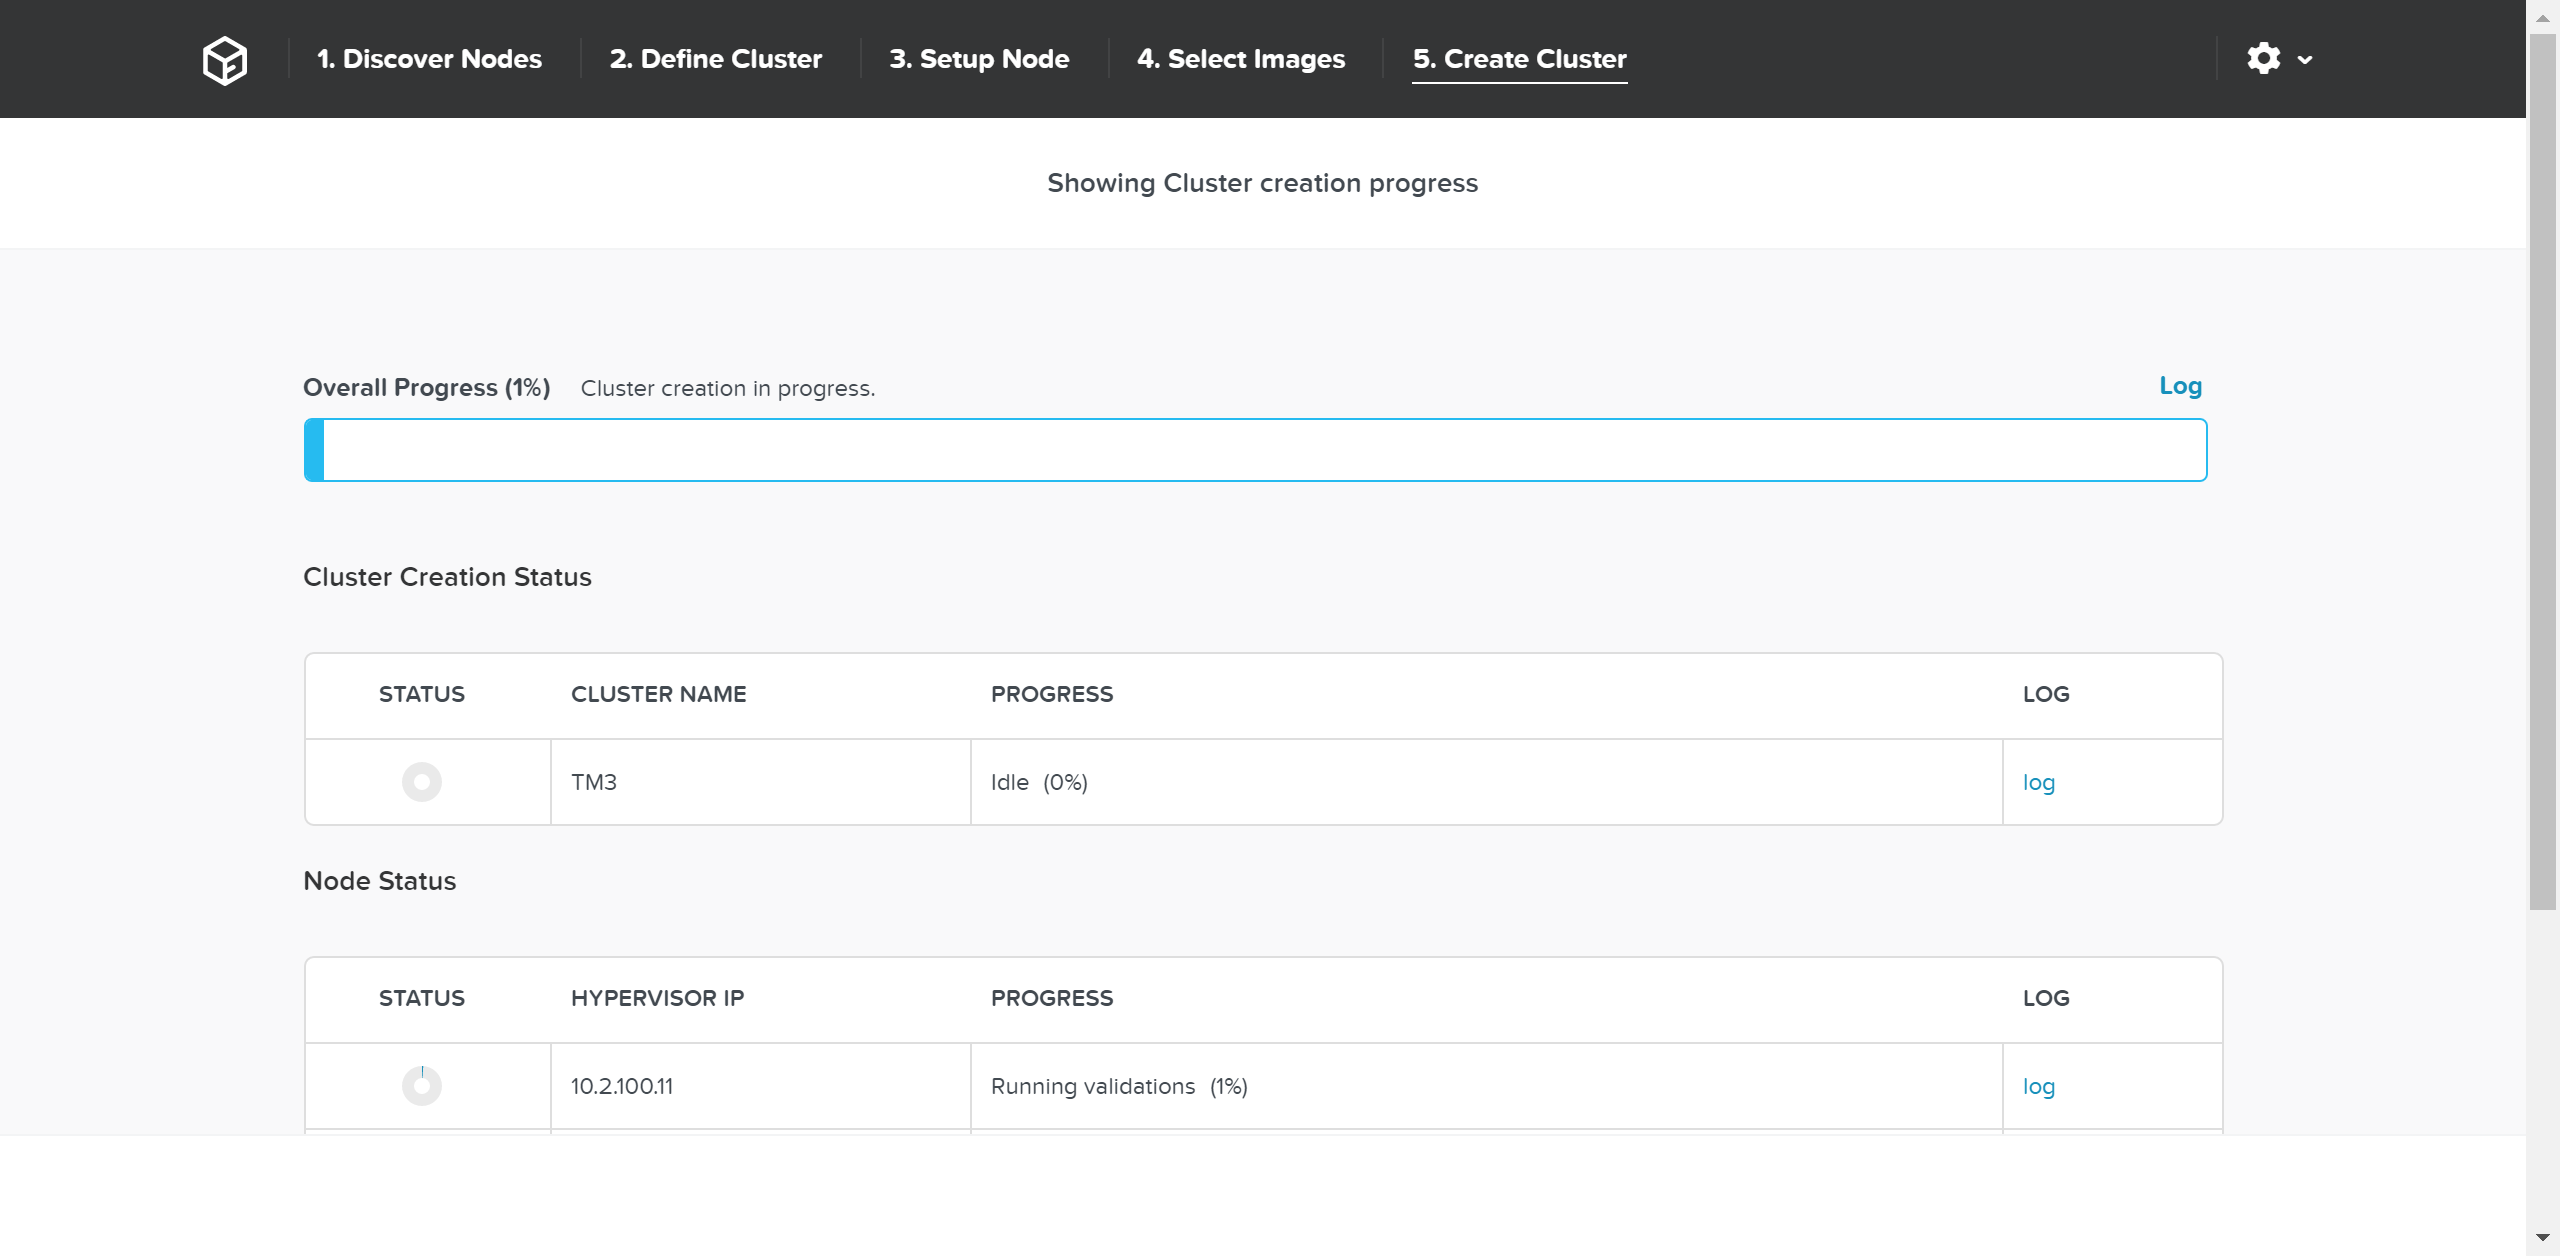2560x1256 pixels.
Task: Select the Select Images step
Action: tap(1241, 59)
